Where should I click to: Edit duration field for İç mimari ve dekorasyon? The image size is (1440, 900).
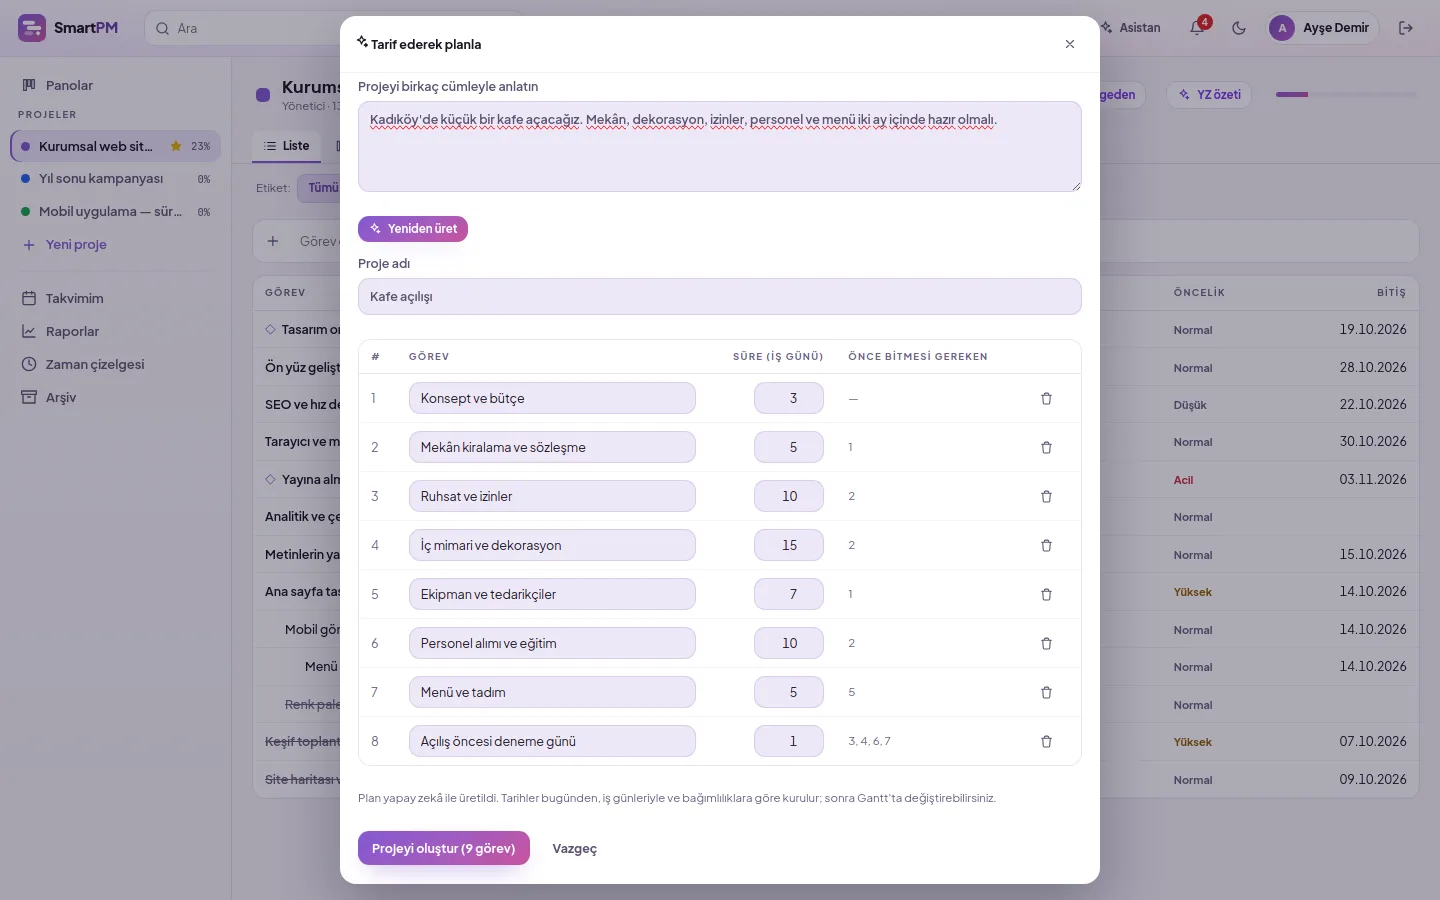pyautogui.click(x=789, y=545)
